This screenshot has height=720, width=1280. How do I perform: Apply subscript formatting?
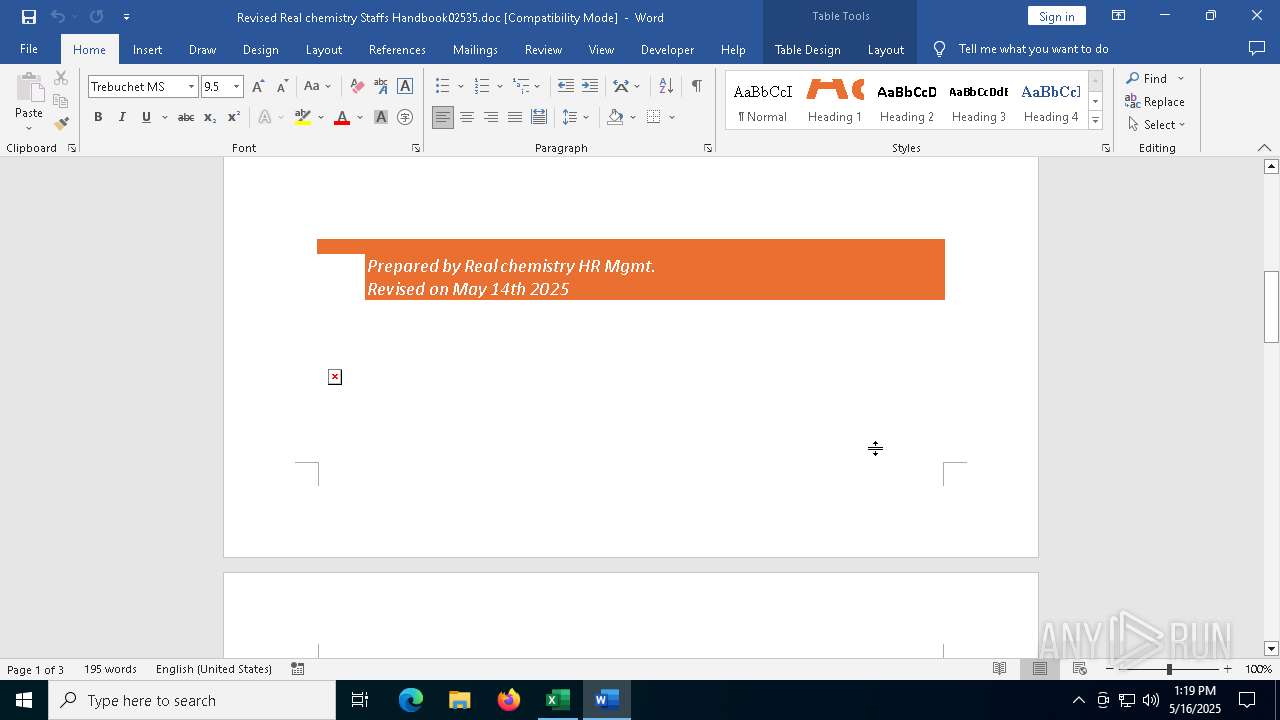(x=210, y=117)
